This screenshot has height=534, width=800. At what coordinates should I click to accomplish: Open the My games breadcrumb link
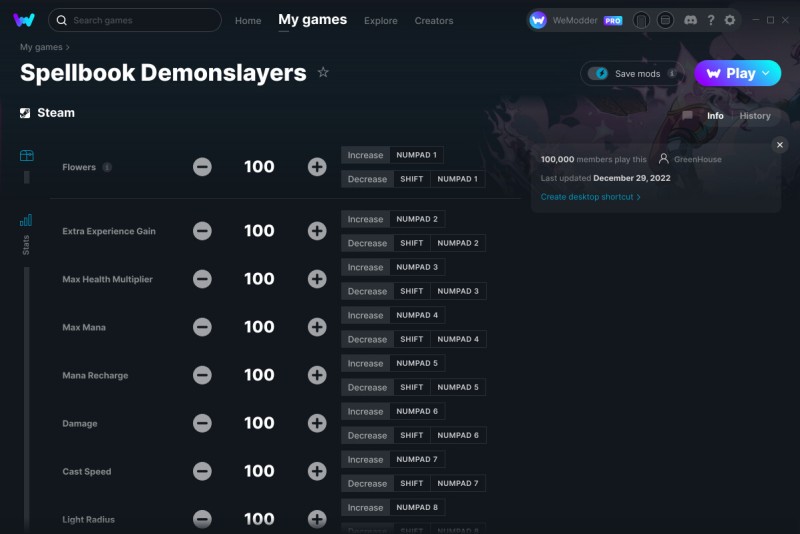pos(41,47)
